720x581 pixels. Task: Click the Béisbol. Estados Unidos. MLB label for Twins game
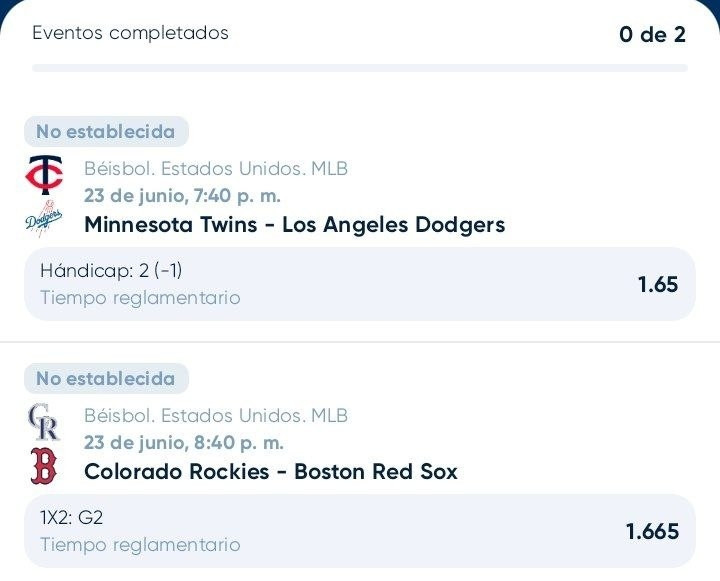216,169
